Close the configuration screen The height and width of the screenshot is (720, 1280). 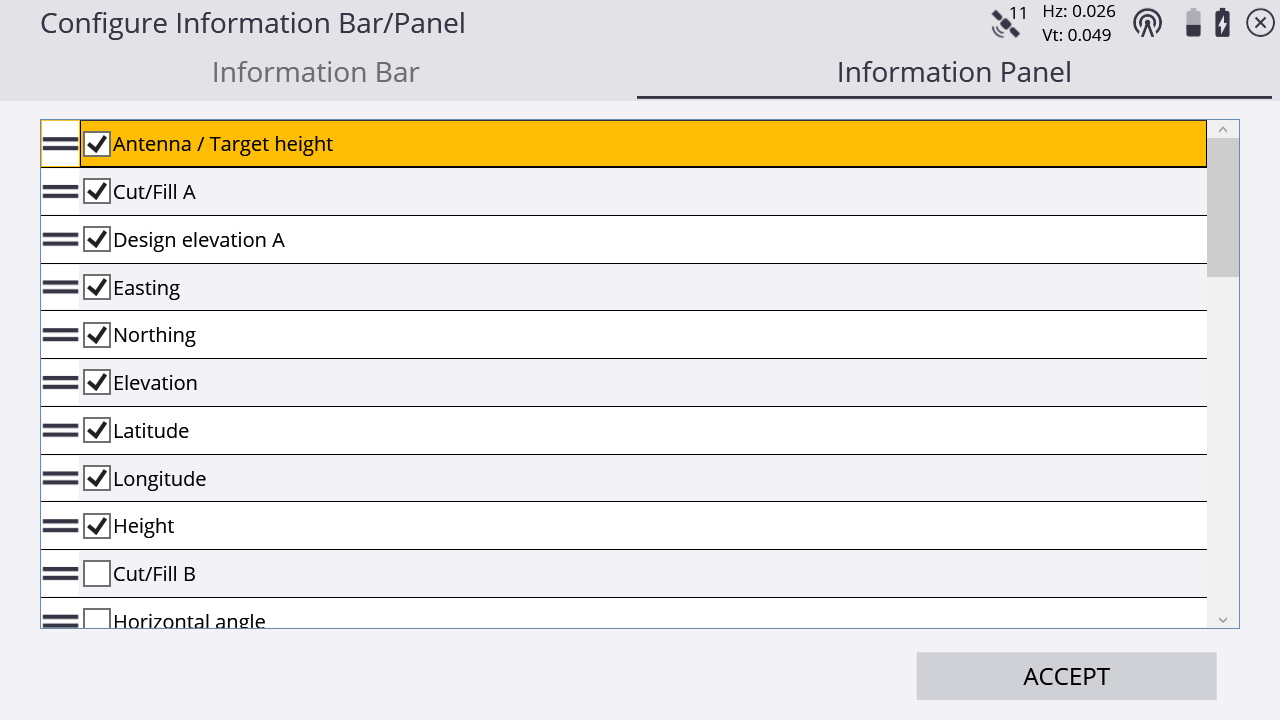1260,23
